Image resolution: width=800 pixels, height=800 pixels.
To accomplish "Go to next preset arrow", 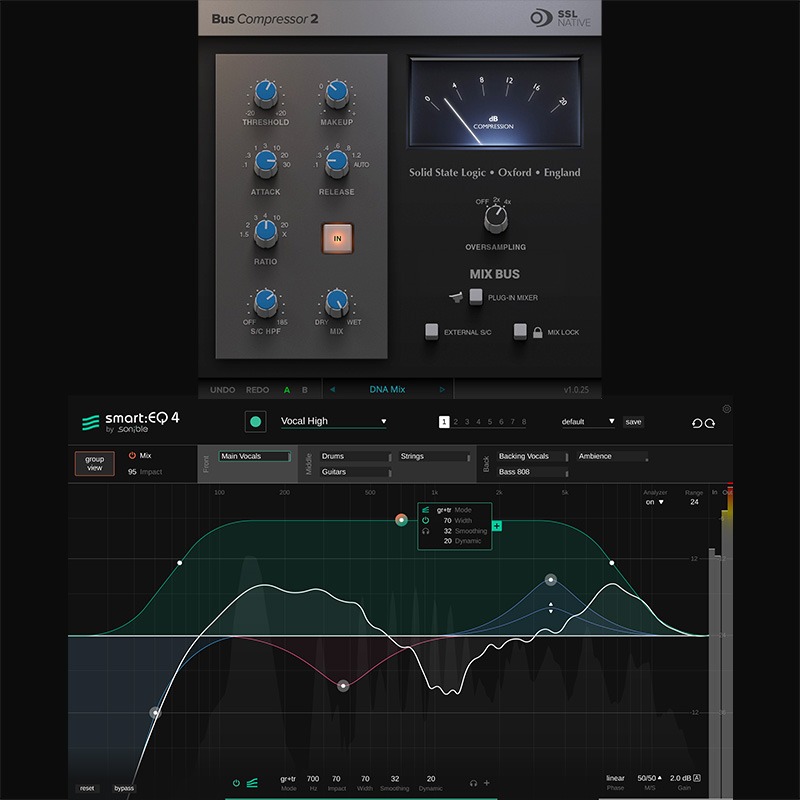I will 442,389.
